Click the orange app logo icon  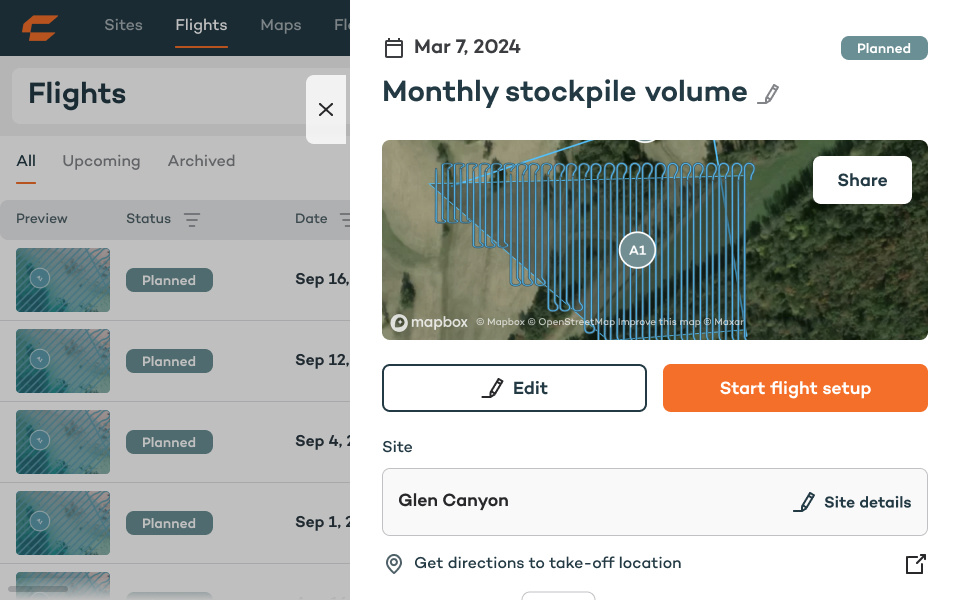[x=40, y=27]
